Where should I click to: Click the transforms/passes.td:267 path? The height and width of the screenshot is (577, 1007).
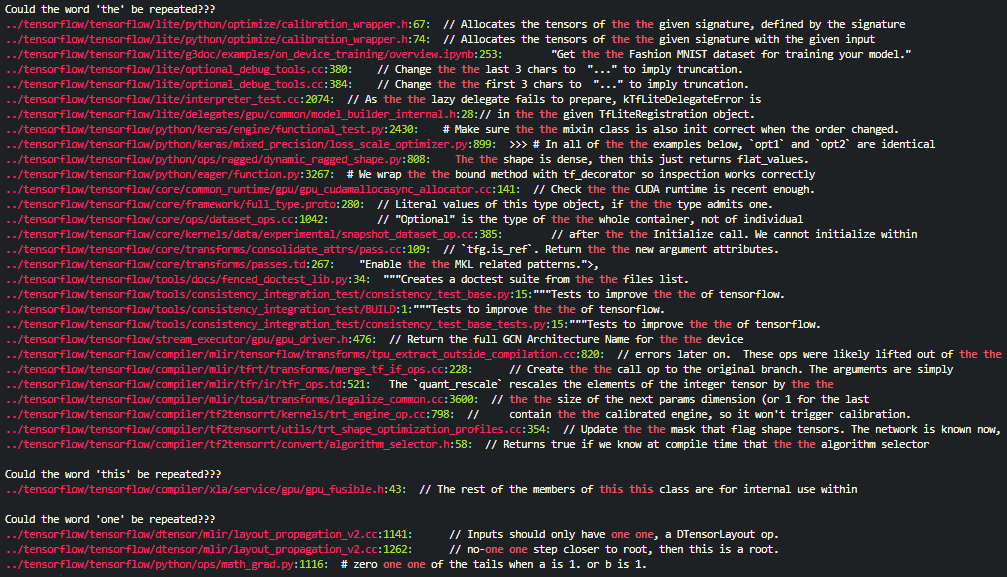point(169,264)
